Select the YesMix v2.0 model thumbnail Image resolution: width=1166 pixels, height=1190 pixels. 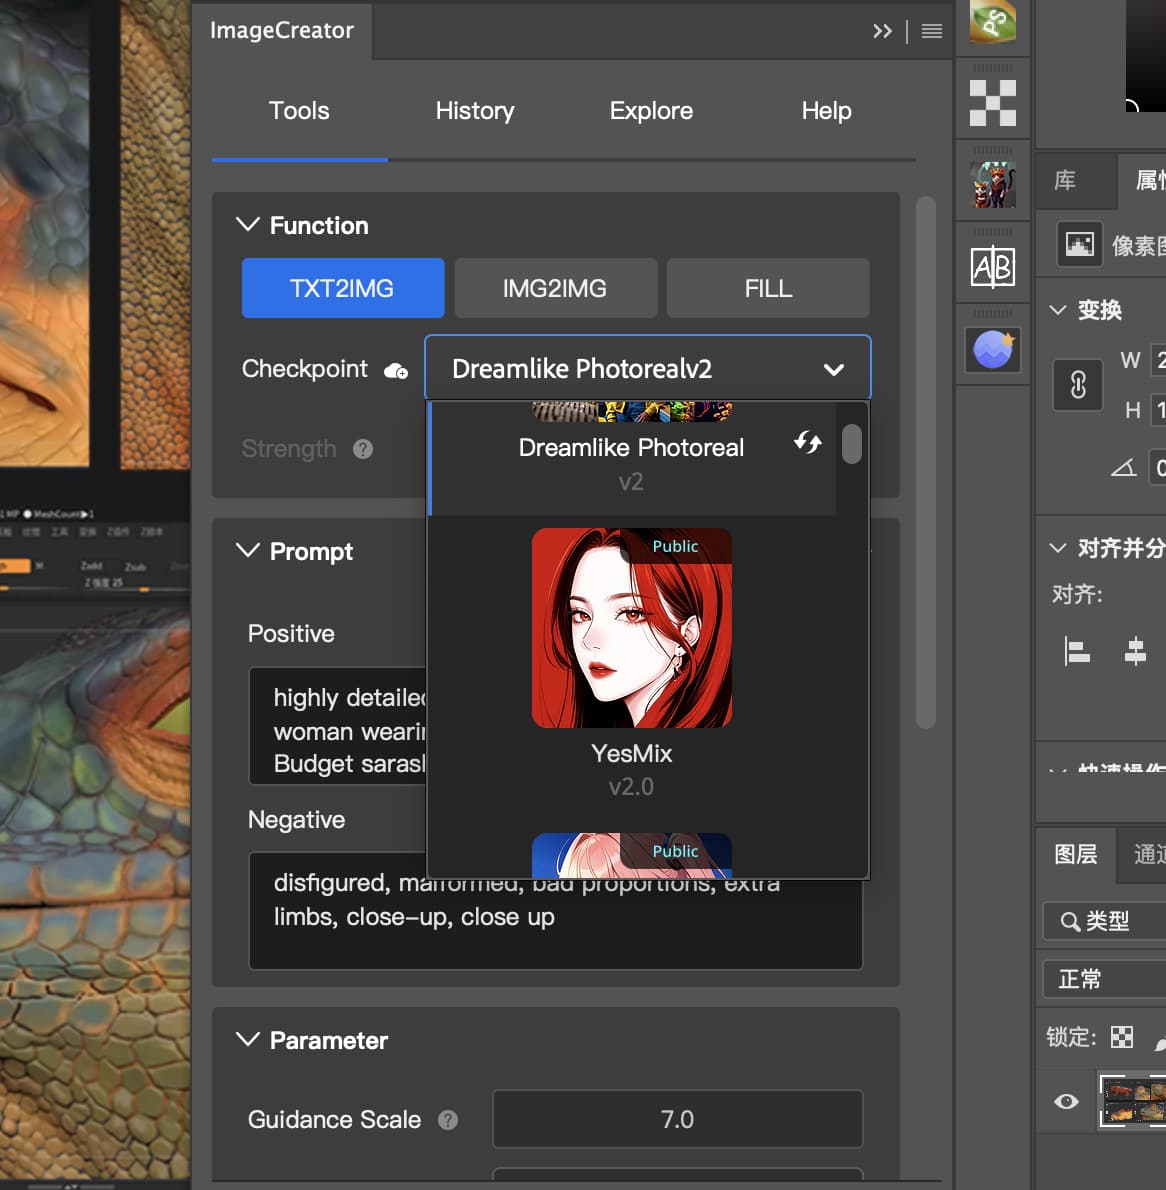[x=632, y=628]
